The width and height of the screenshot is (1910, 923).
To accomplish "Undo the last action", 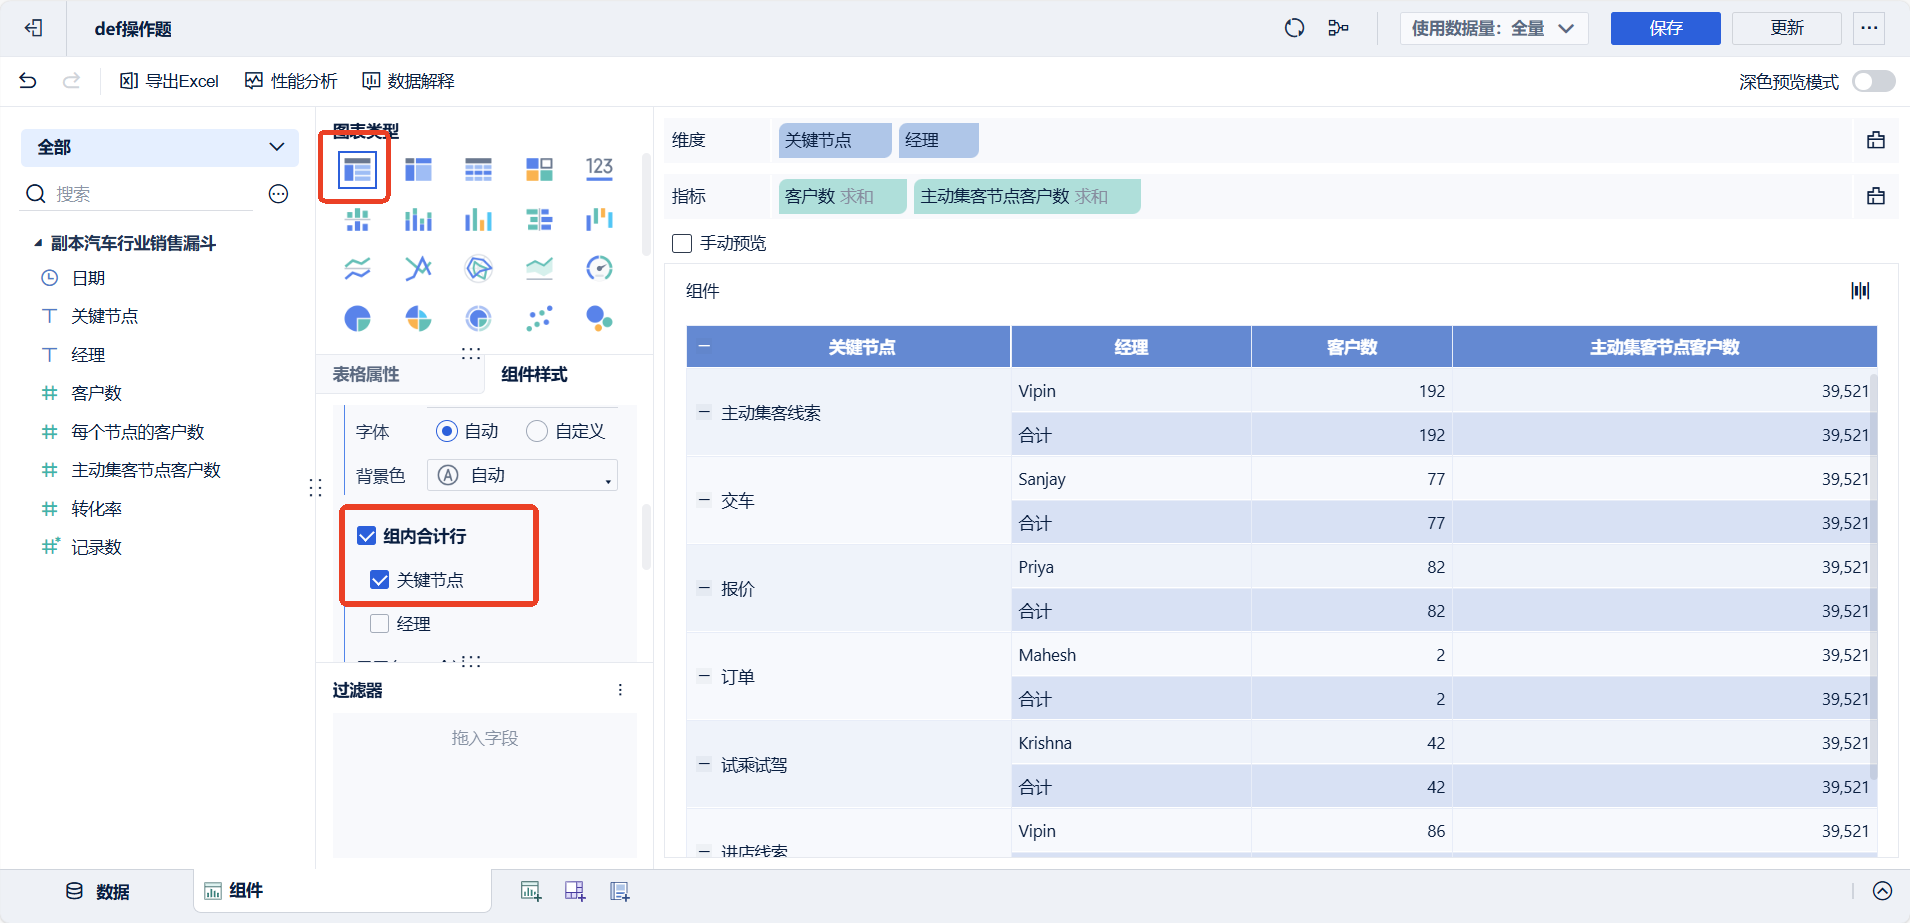I will (x=28, y=81).
